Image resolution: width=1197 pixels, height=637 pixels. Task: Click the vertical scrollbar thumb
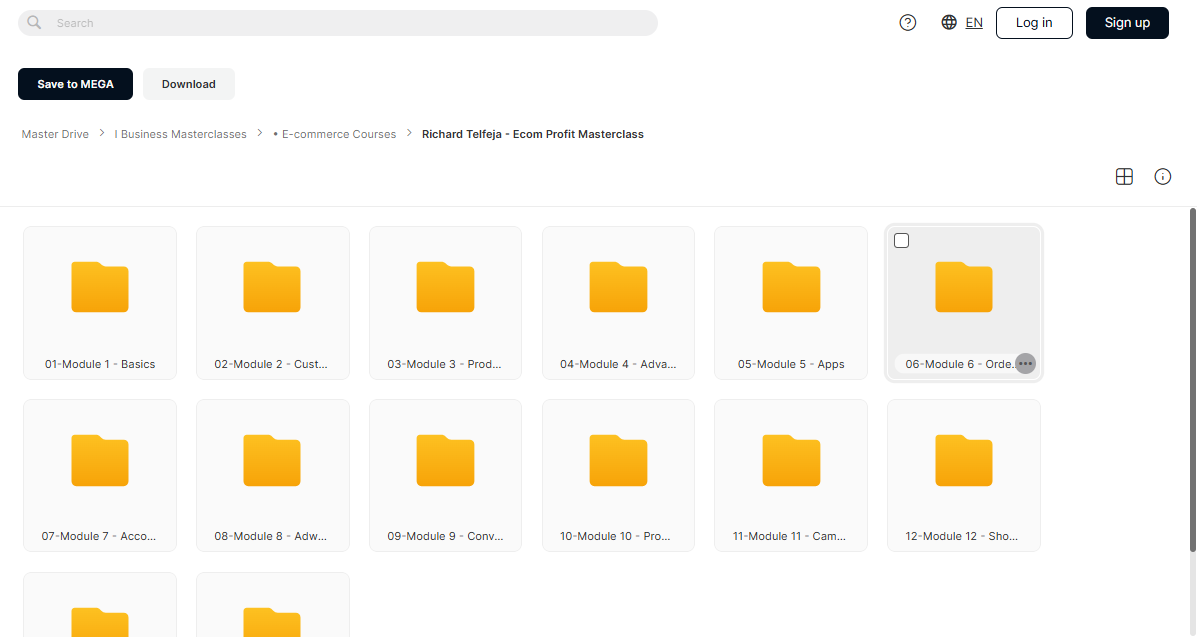point(1192,380)
